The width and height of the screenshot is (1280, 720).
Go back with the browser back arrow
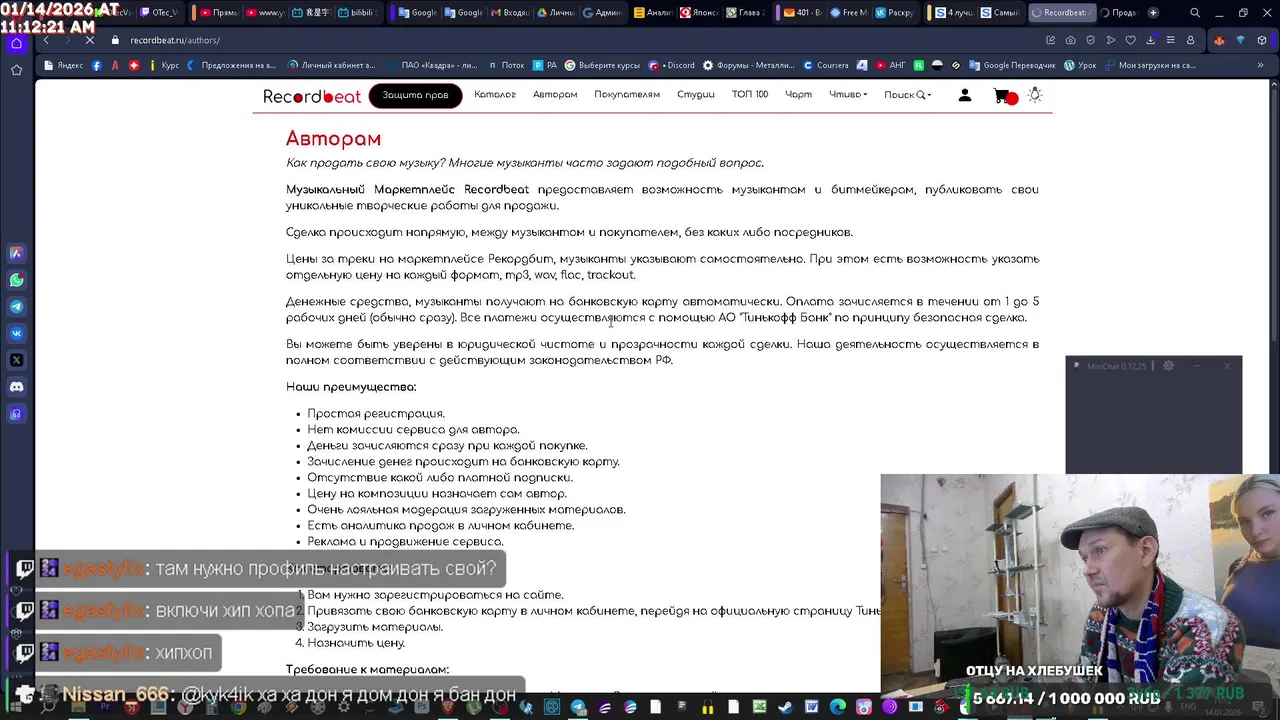(46, 40)
